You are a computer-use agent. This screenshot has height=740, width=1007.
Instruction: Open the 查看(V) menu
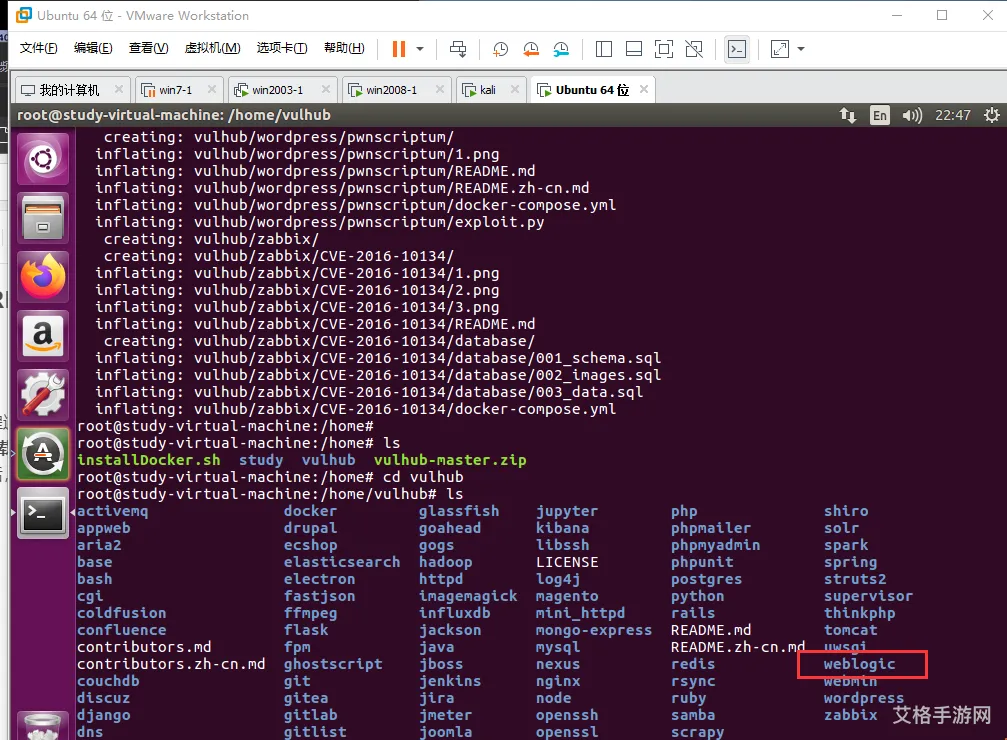[x=148, y=48]
